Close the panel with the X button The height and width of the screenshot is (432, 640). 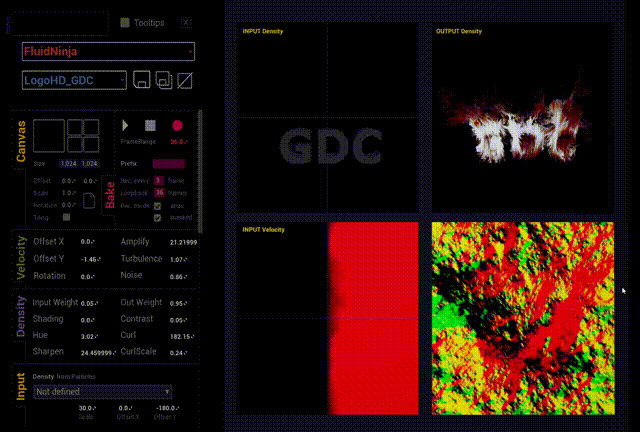click(x=187, y=22)
